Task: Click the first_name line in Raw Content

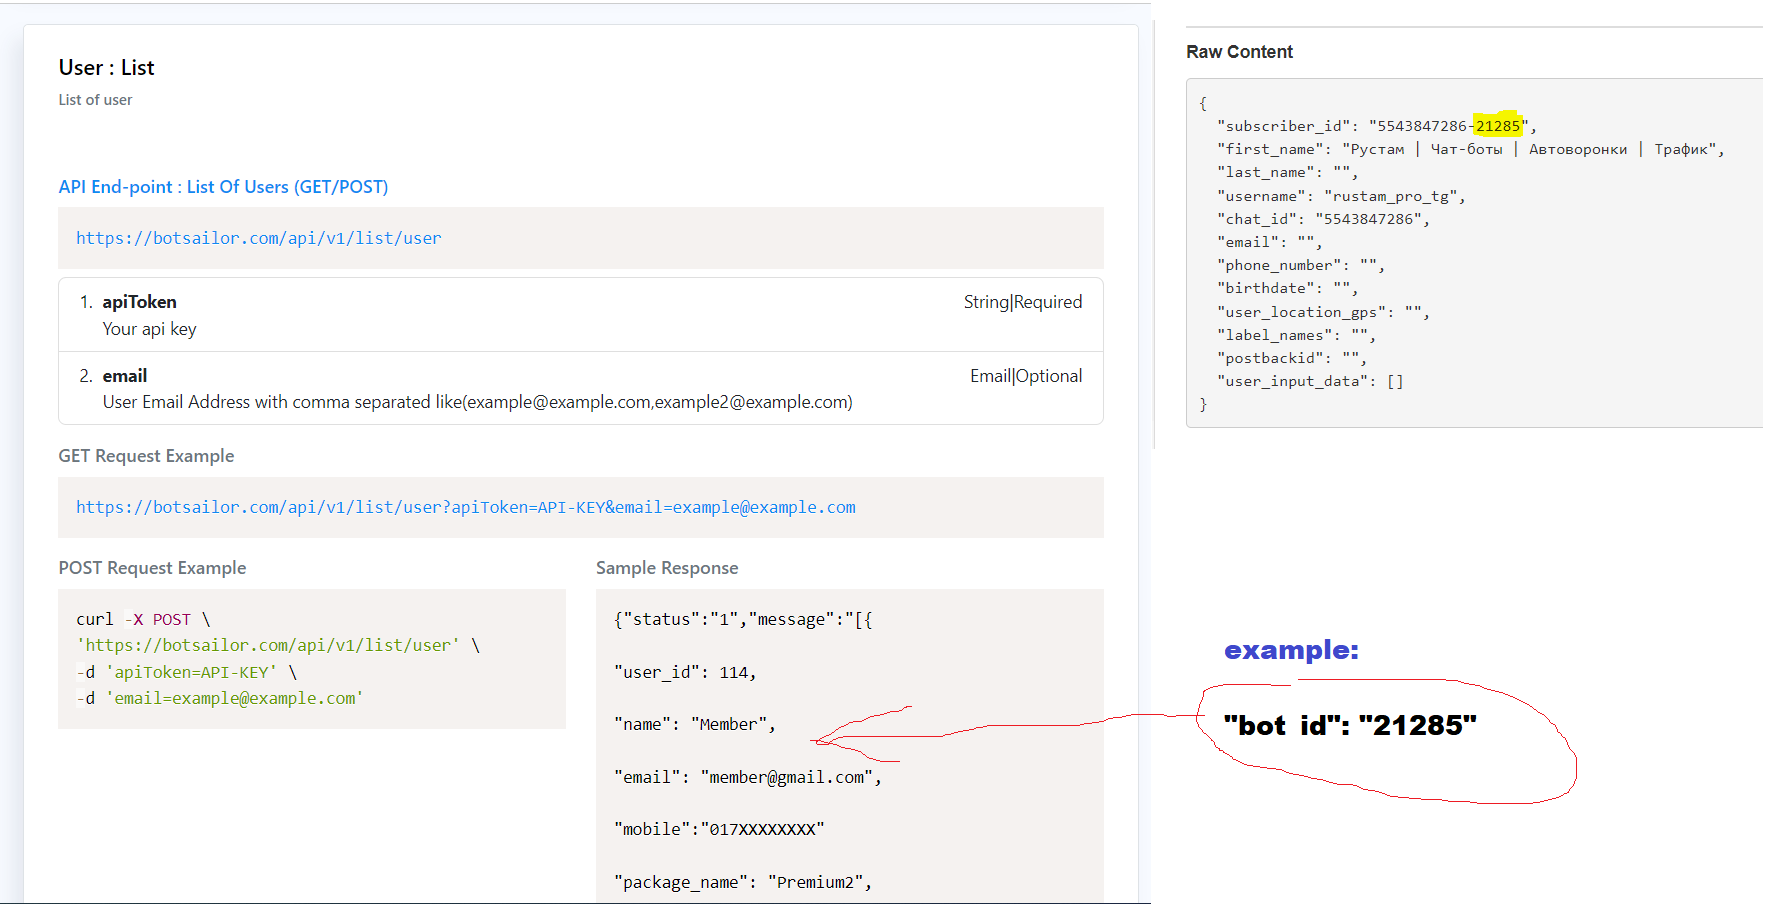Action: 1471,149
